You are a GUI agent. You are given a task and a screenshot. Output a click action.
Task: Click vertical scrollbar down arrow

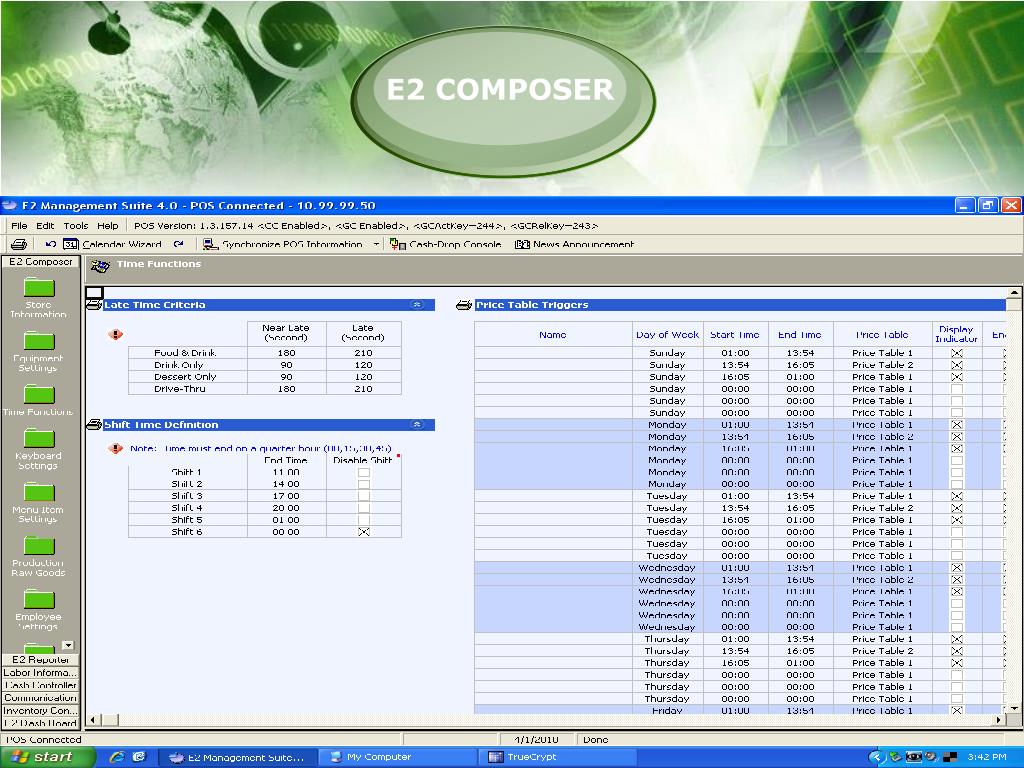(1014, 708)
